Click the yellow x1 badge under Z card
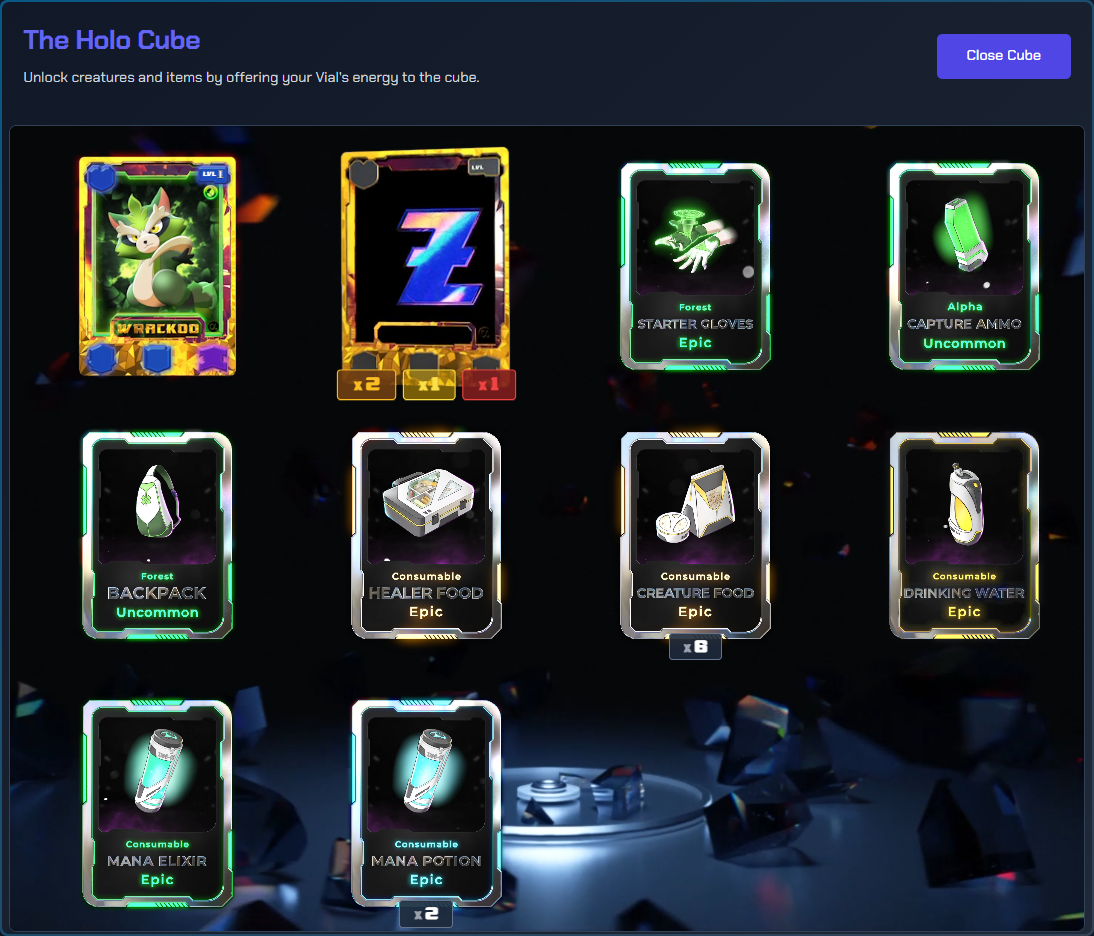Image resolution: width=1094 pixels, height=936 pixels. point(429,384)
